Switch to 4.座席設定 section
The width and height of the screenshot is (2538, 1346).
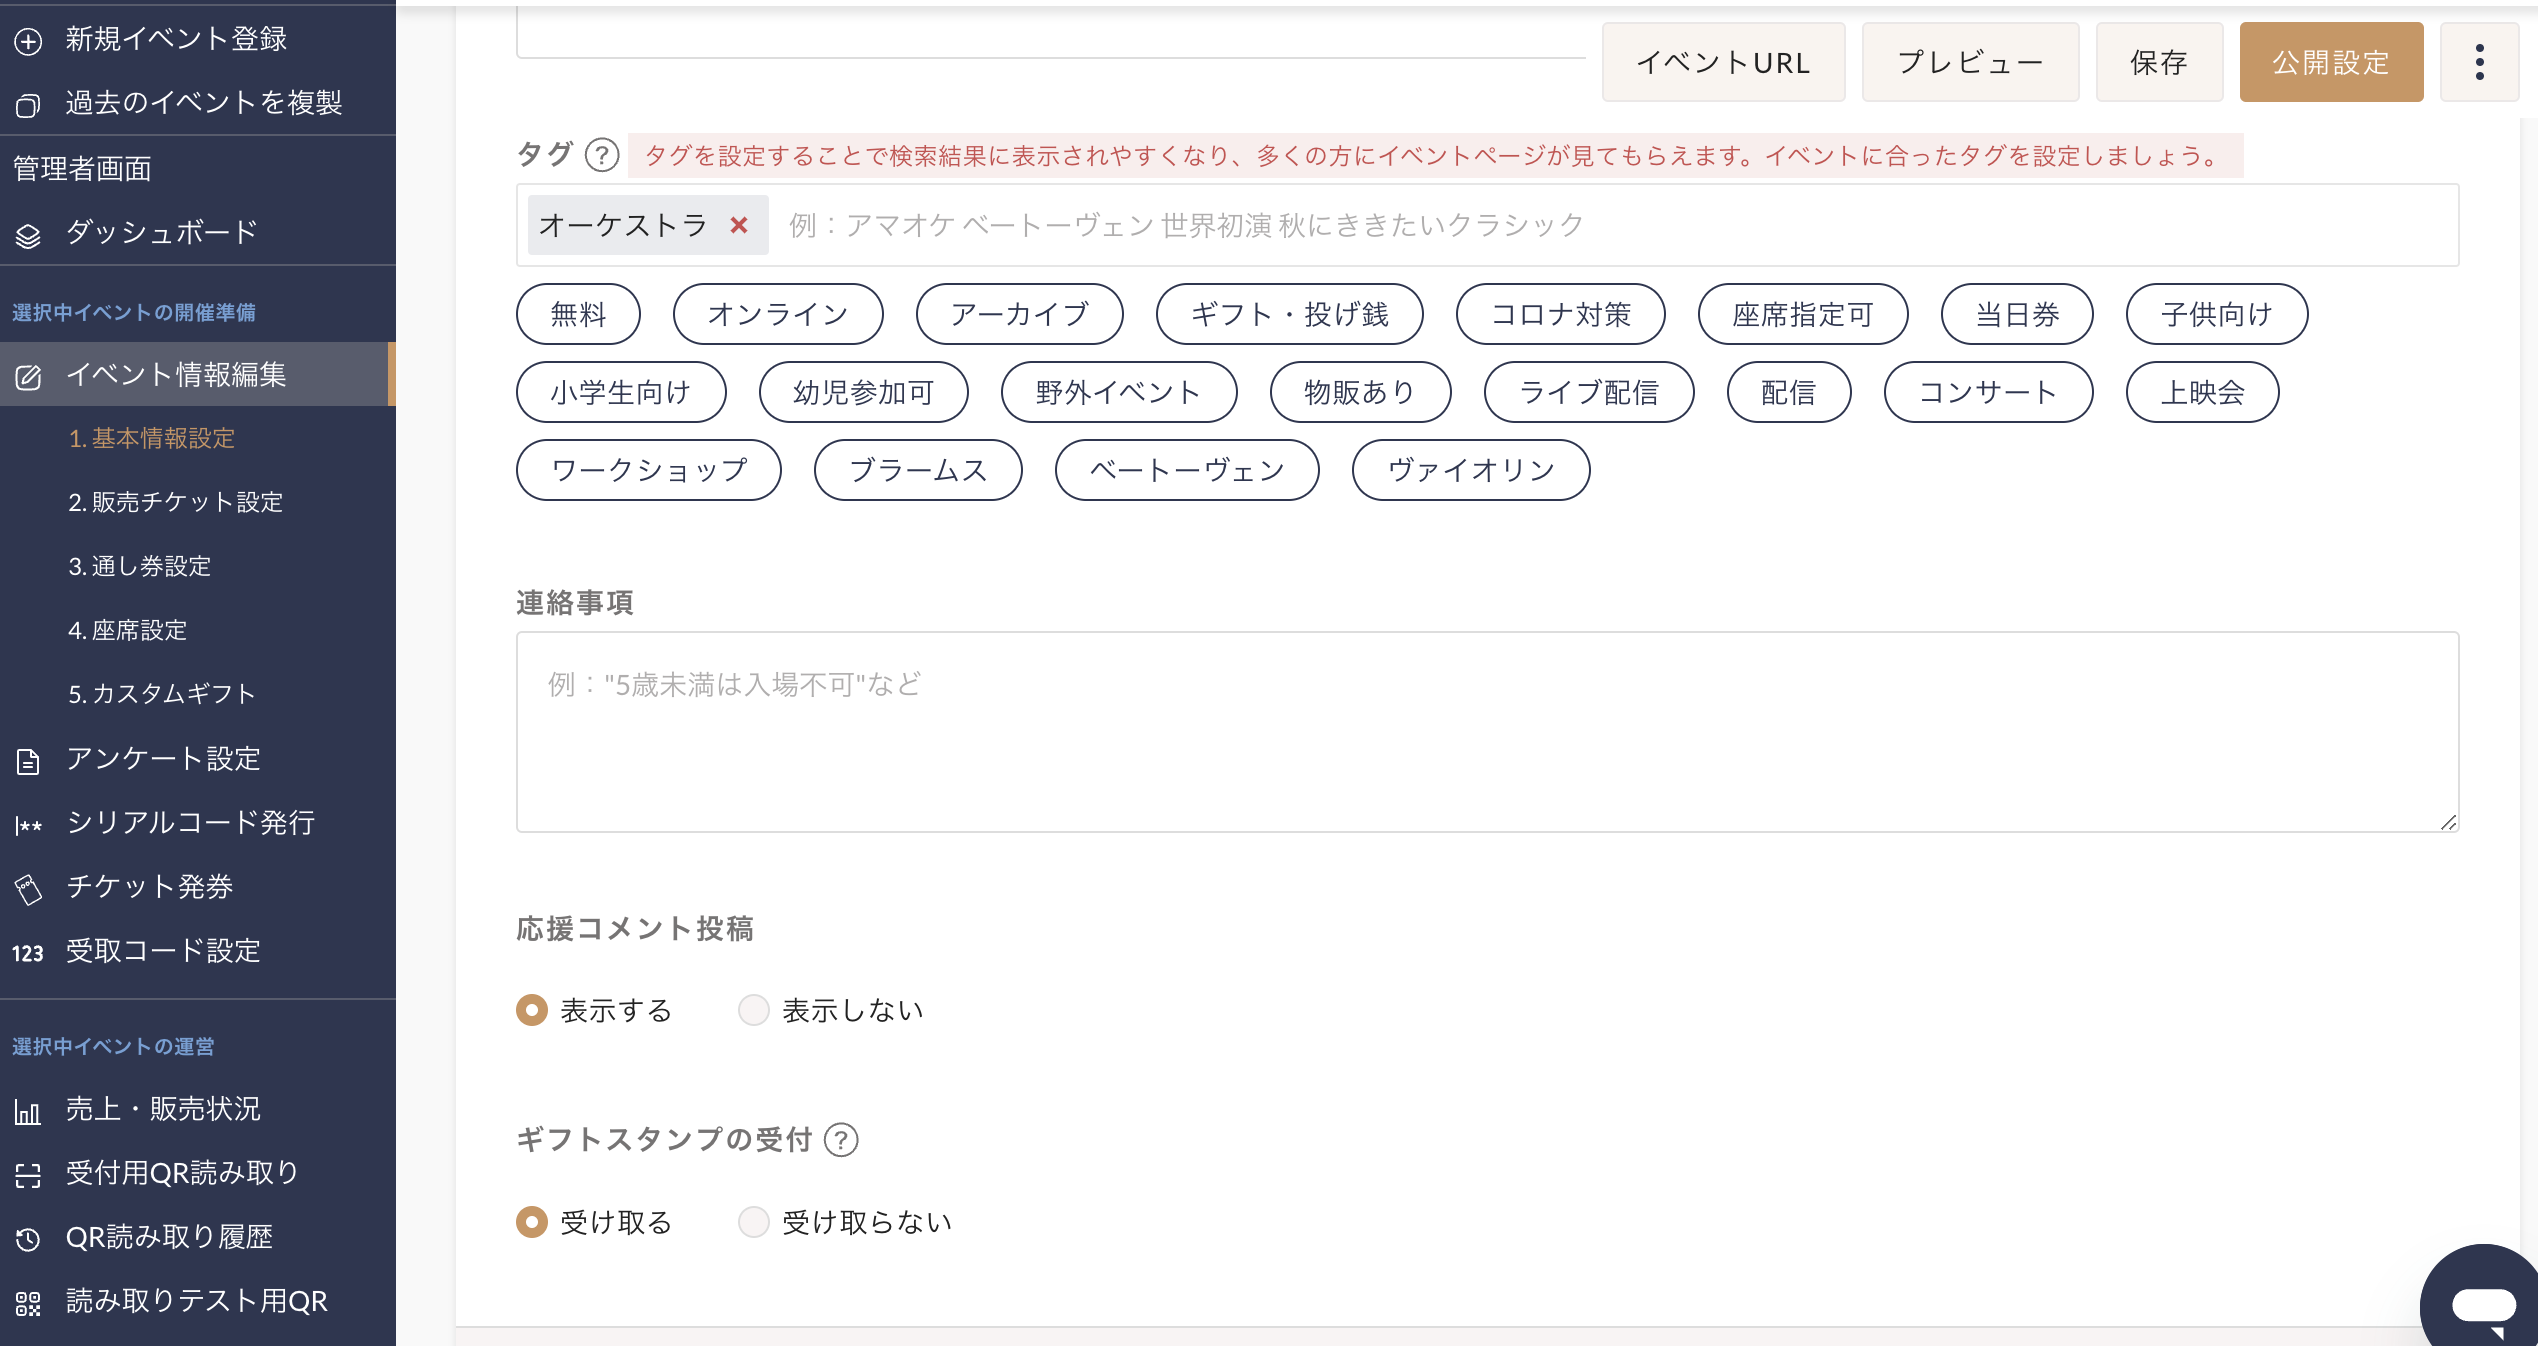[128, 630]
